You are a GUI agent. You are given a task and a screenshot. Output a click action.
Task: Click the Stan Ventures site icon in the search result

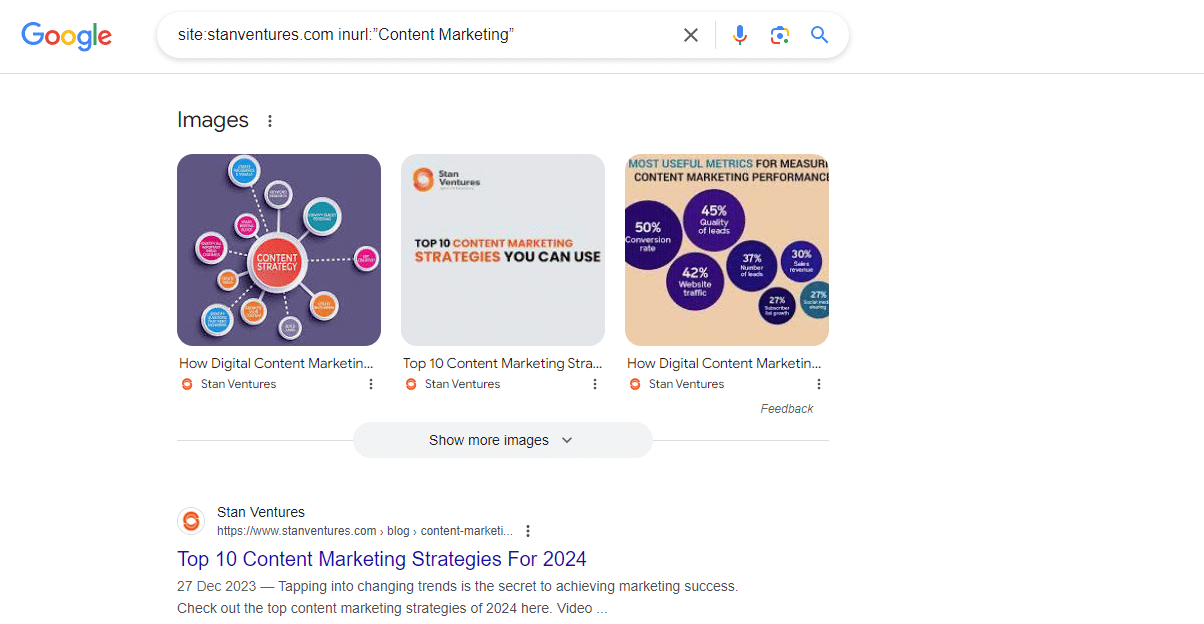click(x=191, y=521)
